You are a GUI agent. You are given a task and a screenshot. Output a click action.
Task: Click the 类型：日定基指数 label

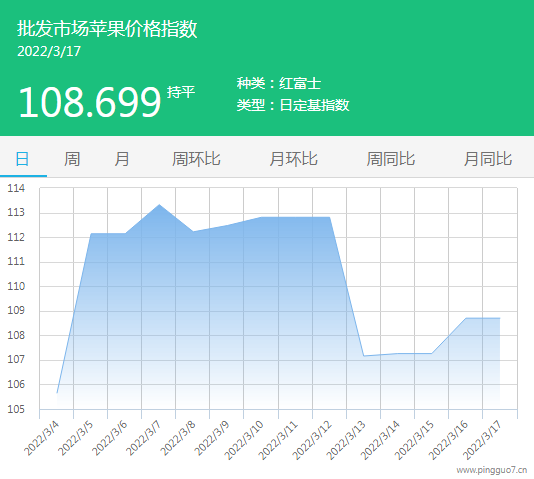pyautogui.click(x=293, y=105)
